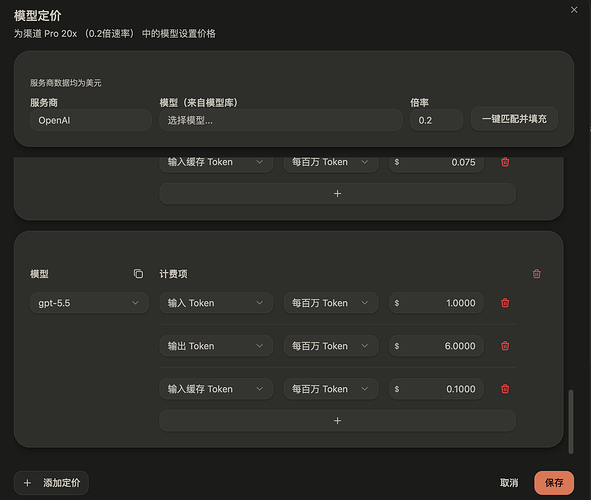
Task: Open the 输出 Token type dropdown
Action: pos(216,346)
